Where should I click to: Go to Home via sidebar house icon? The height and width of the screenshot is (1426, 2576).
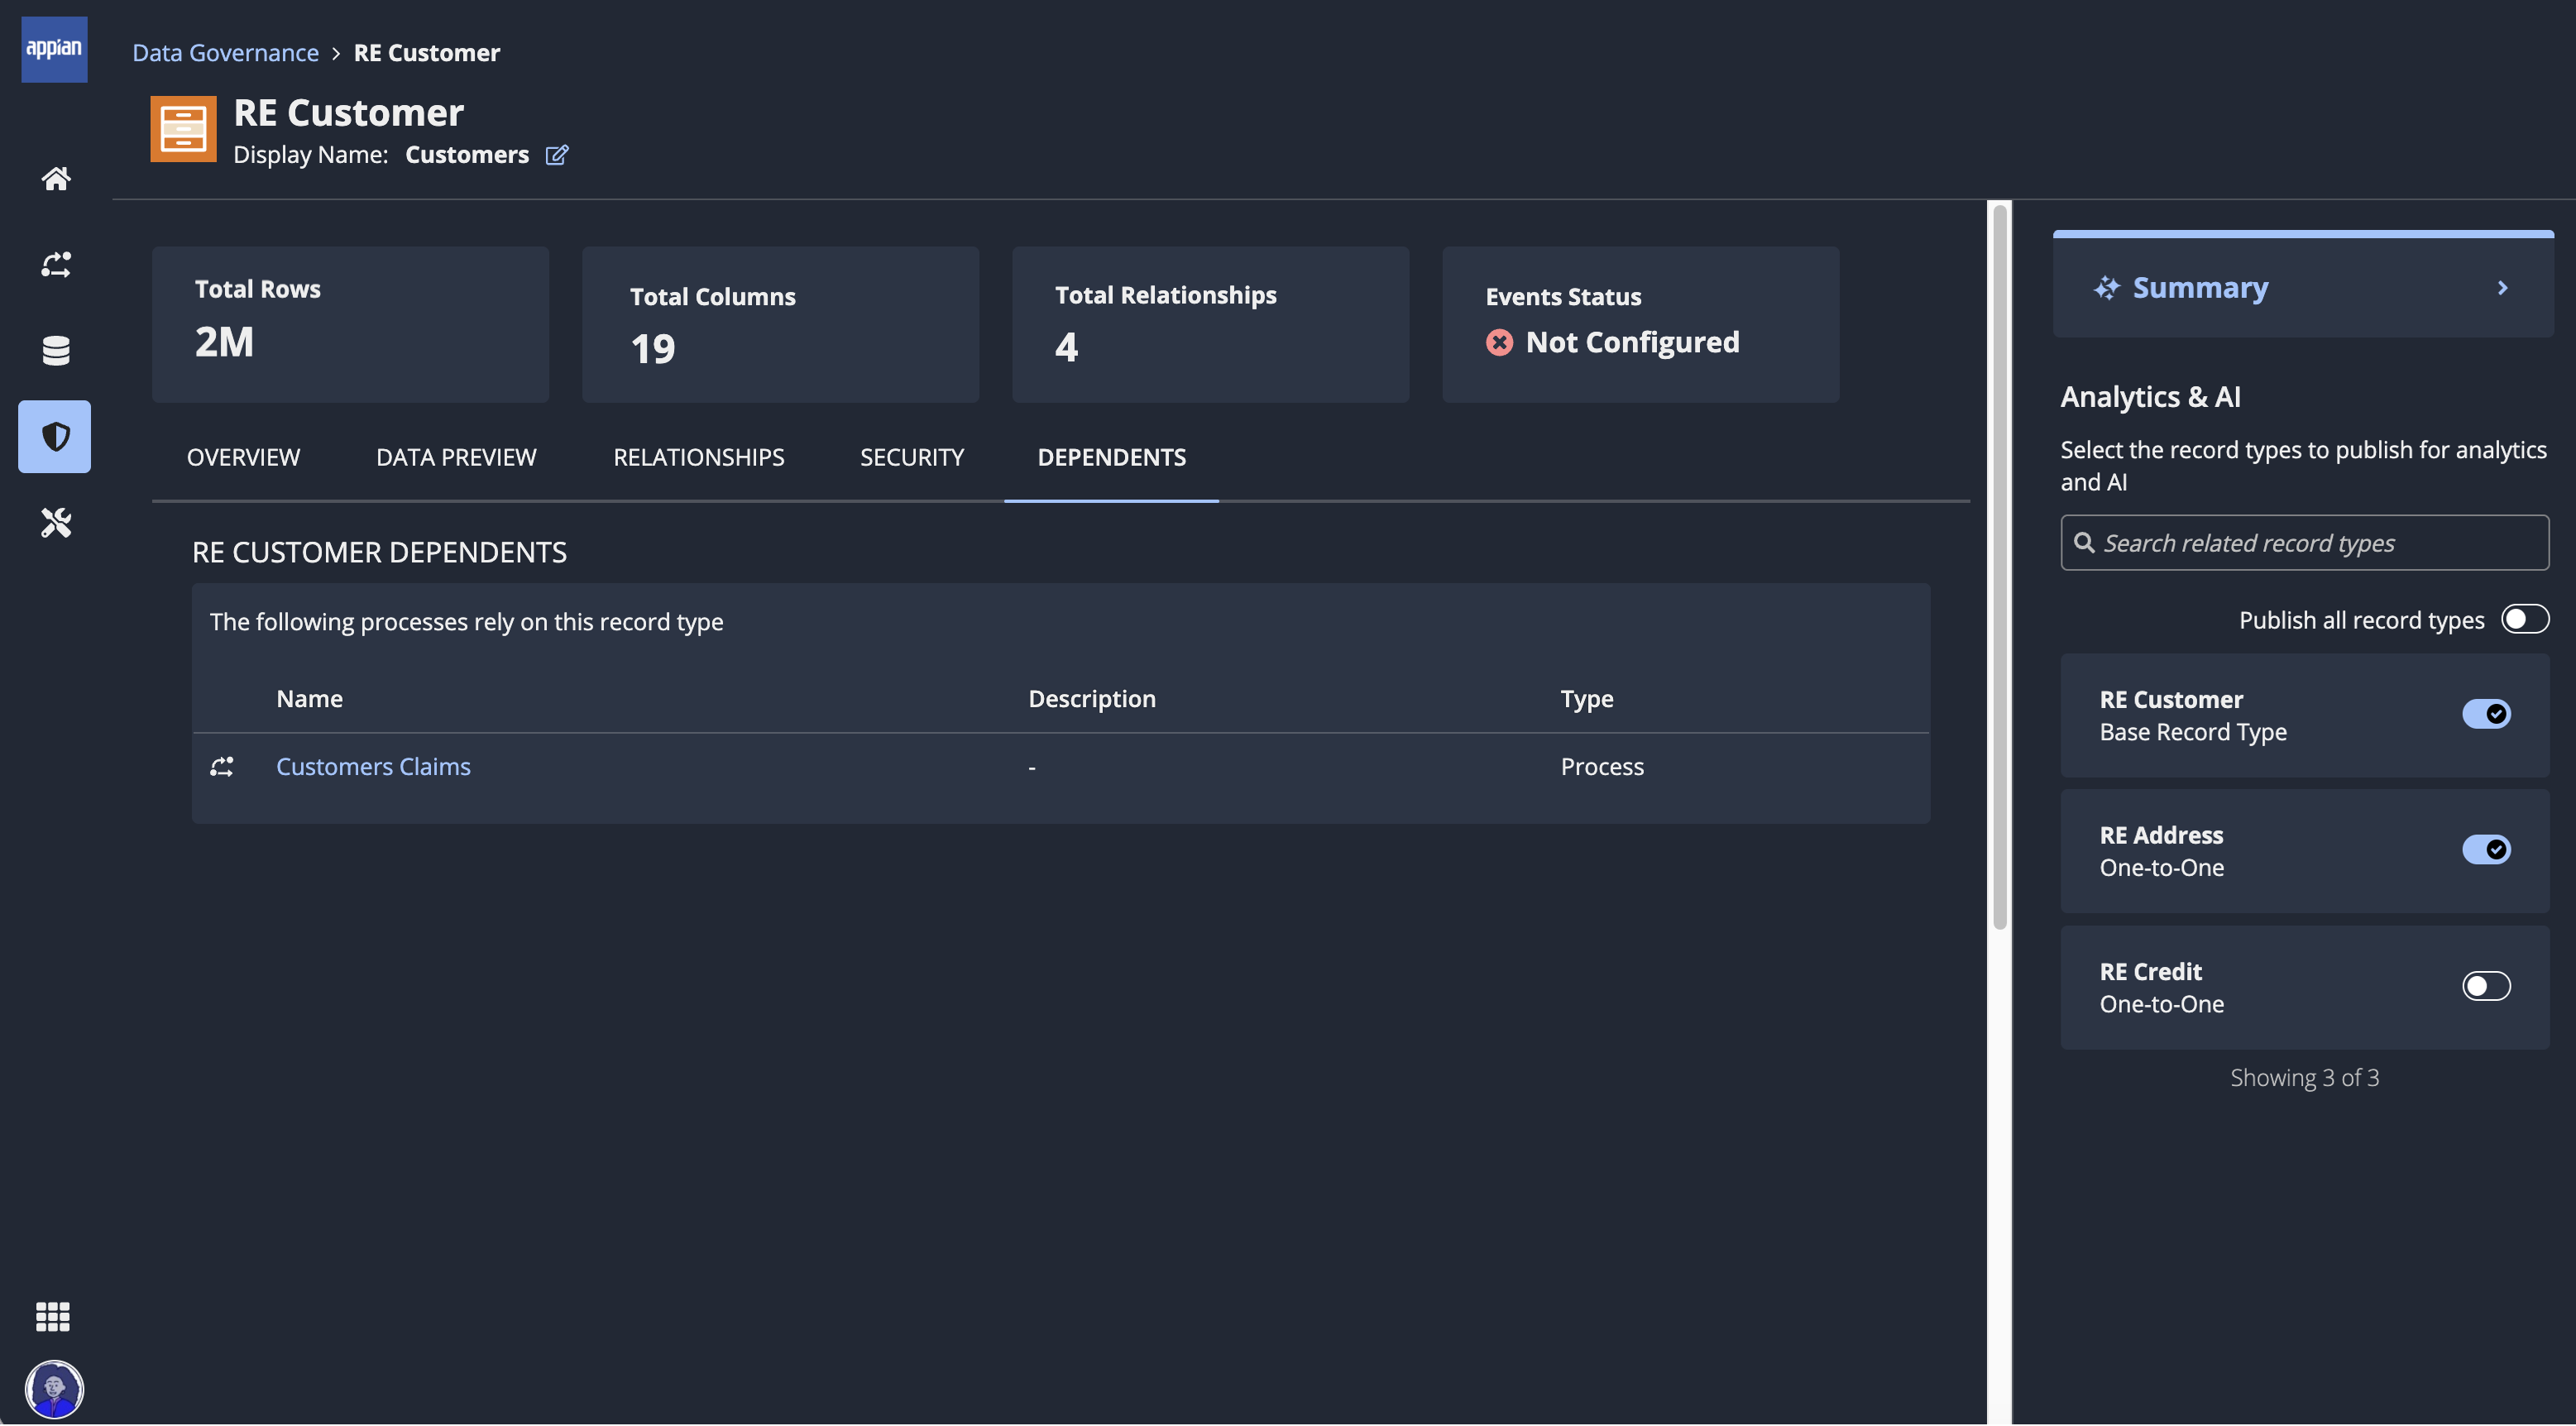point(55,178)
